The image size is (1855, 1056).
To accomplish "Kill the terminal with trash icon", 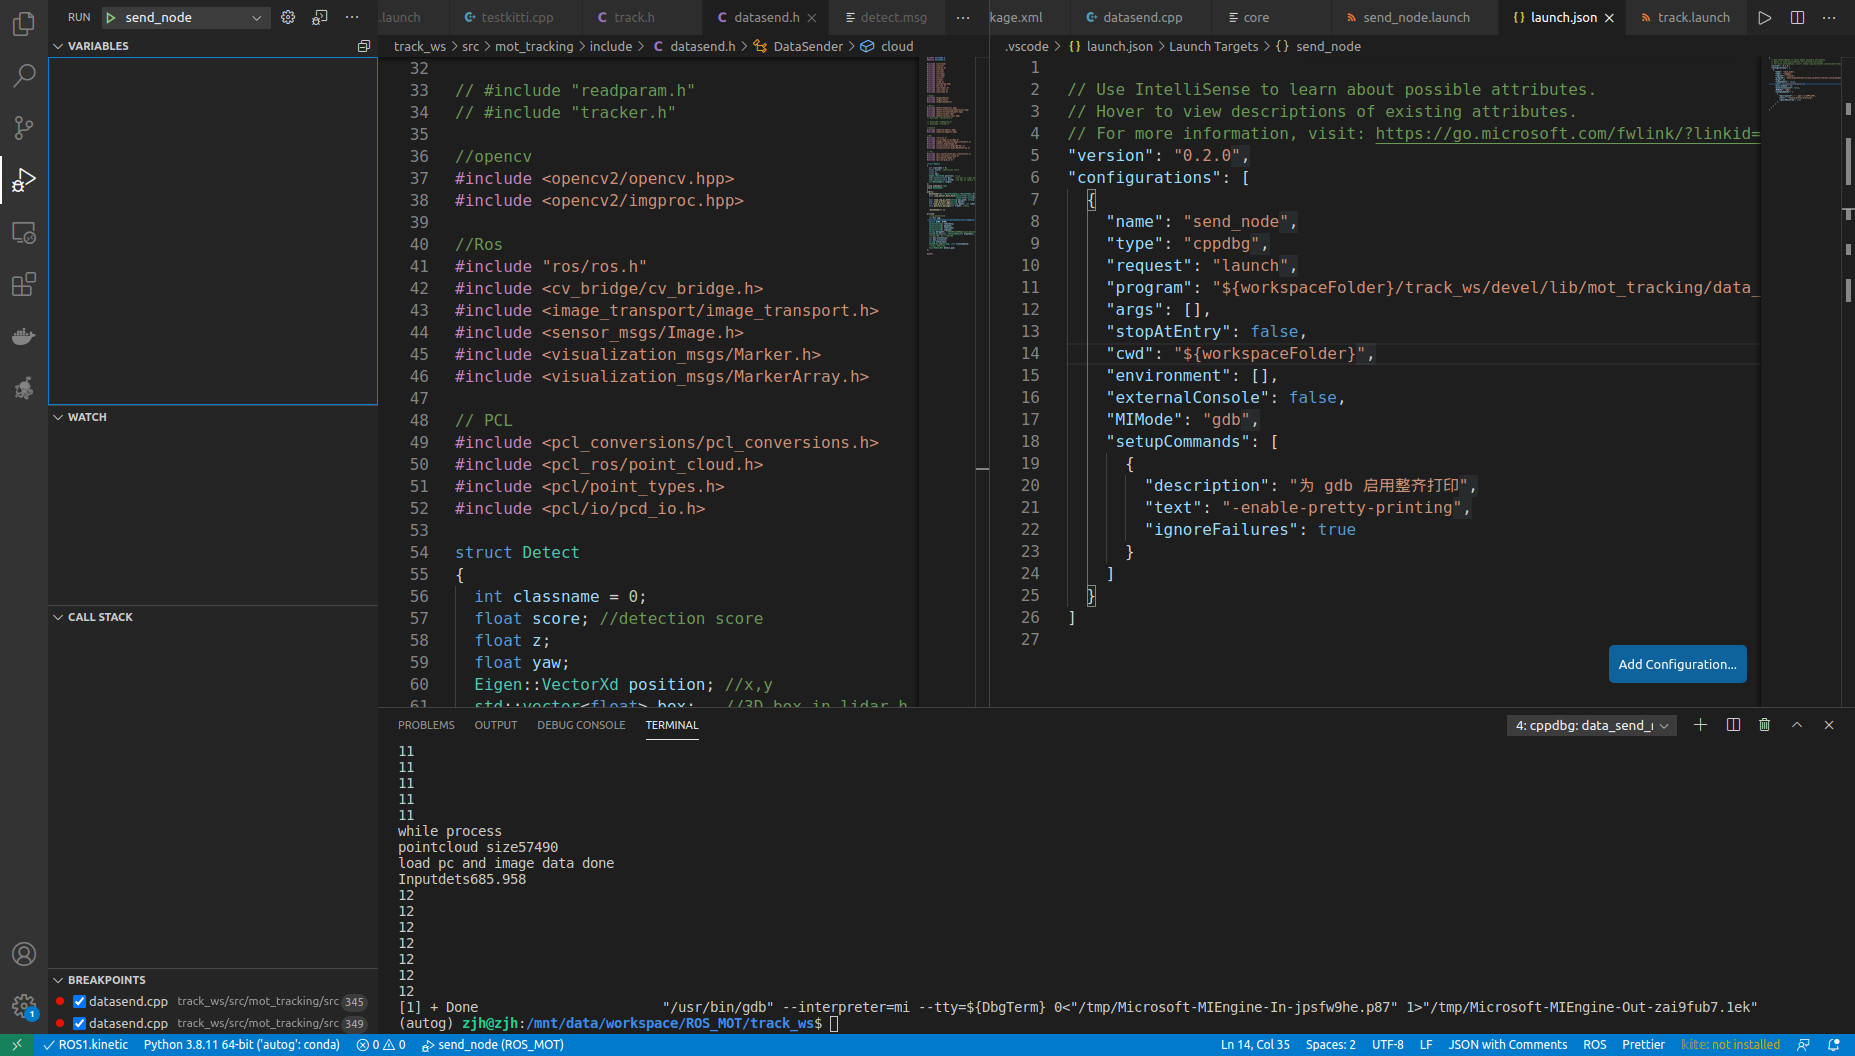I will 1765,725.
